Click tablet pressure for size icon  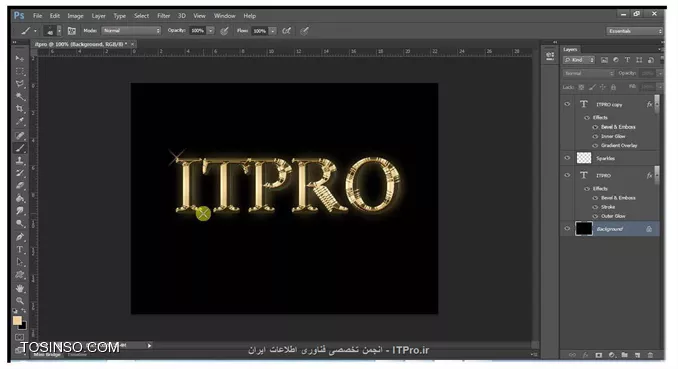point(304,31)
